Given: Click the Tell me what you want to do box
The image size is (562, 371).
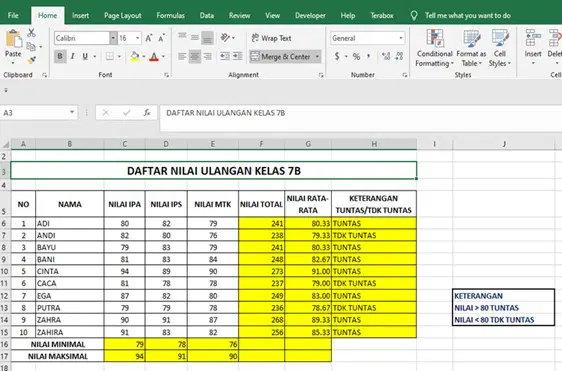Looking at the screenshot, I should pyautogui.click(x=462, y=15).
